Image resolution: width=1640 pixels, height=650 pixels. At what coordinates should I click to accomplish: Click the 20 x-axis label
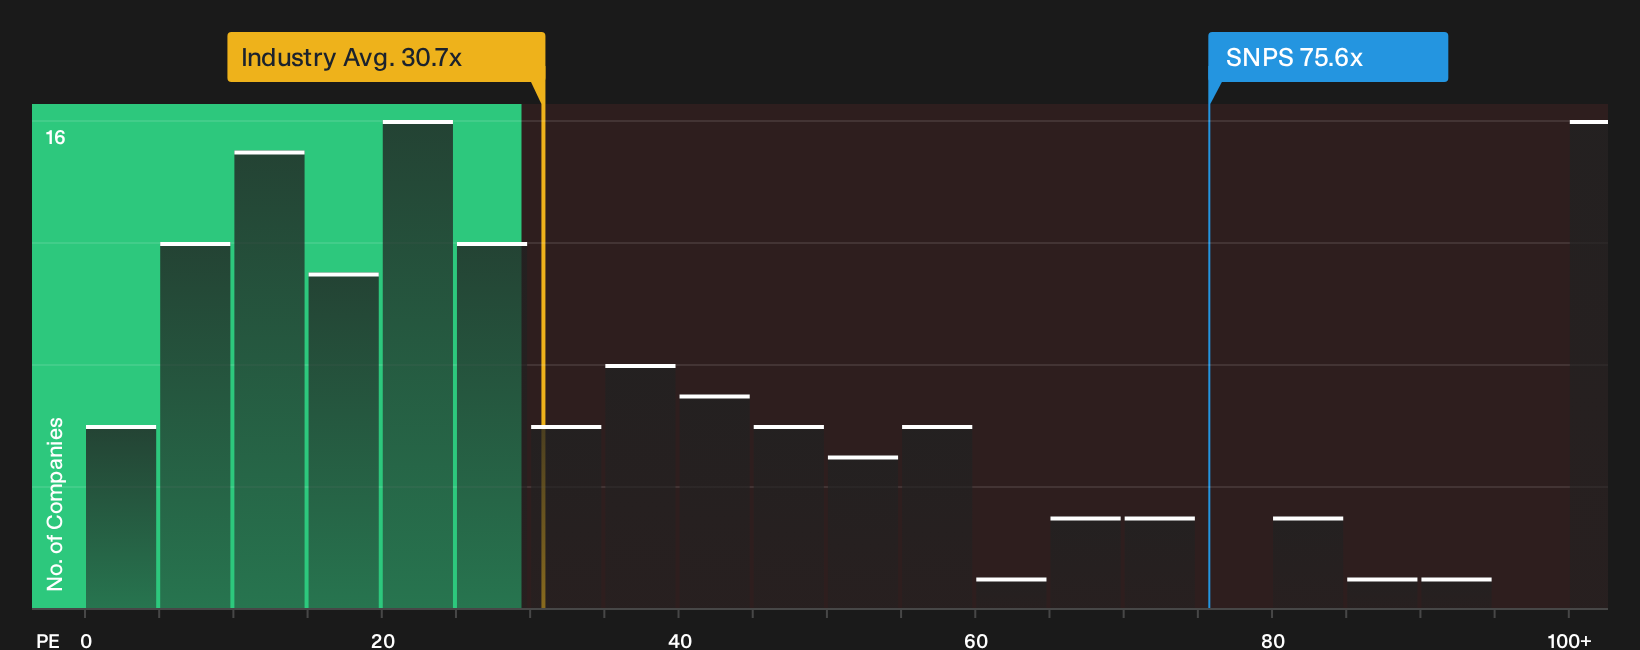(383, 640)
